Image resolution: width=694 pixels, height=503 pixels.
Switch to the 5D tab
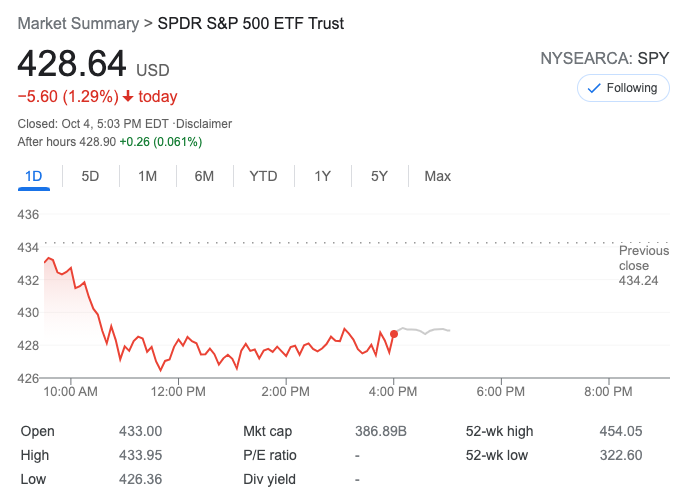(x=90, y=177)
